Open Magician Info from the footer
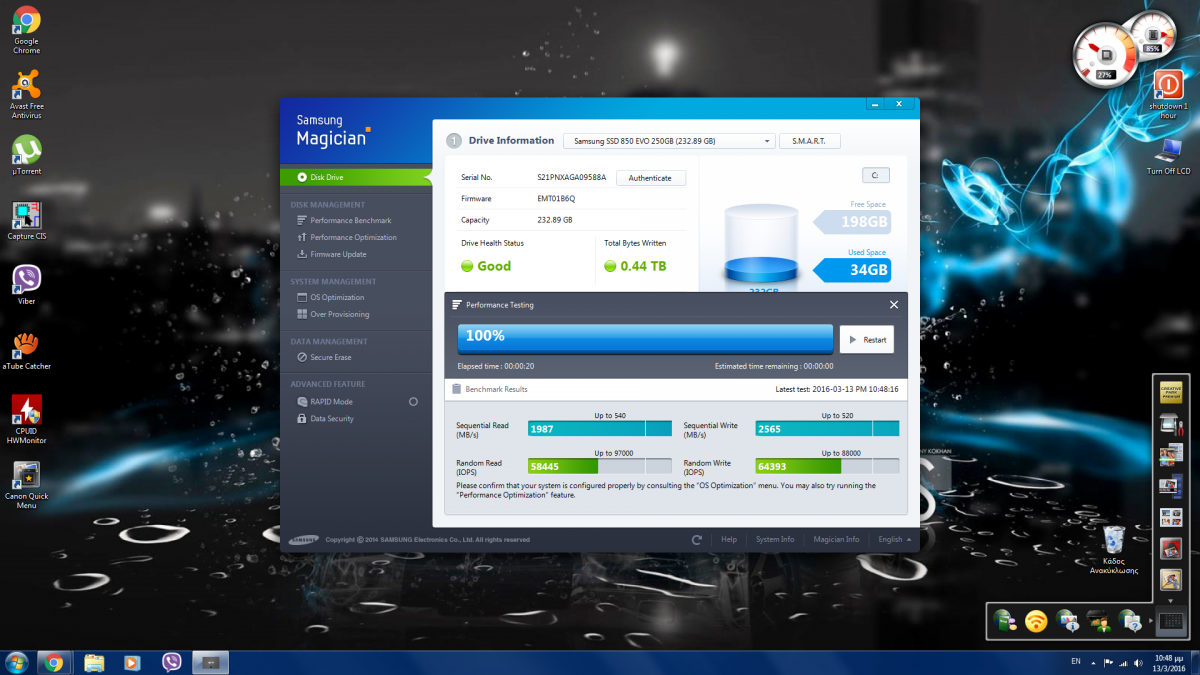The image size is (1200, 675). pyautogui.click(x=836, y=539)
